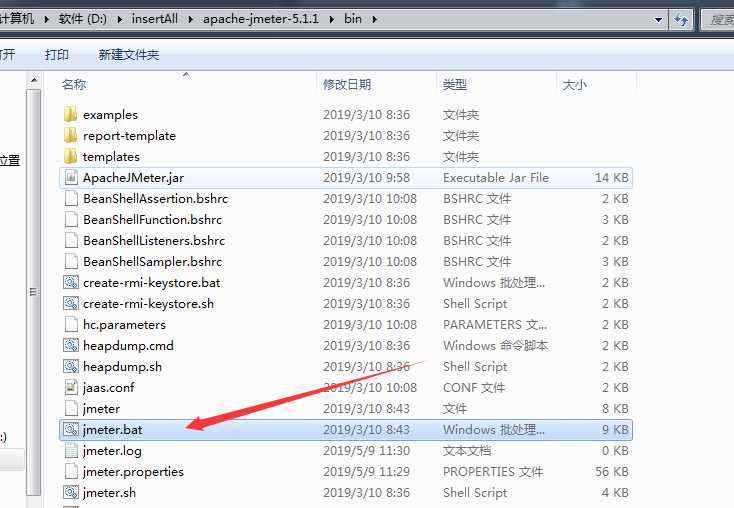Screen dimensions: 734x508
Task: Select the report-template folder name
Action: point(129,136)
